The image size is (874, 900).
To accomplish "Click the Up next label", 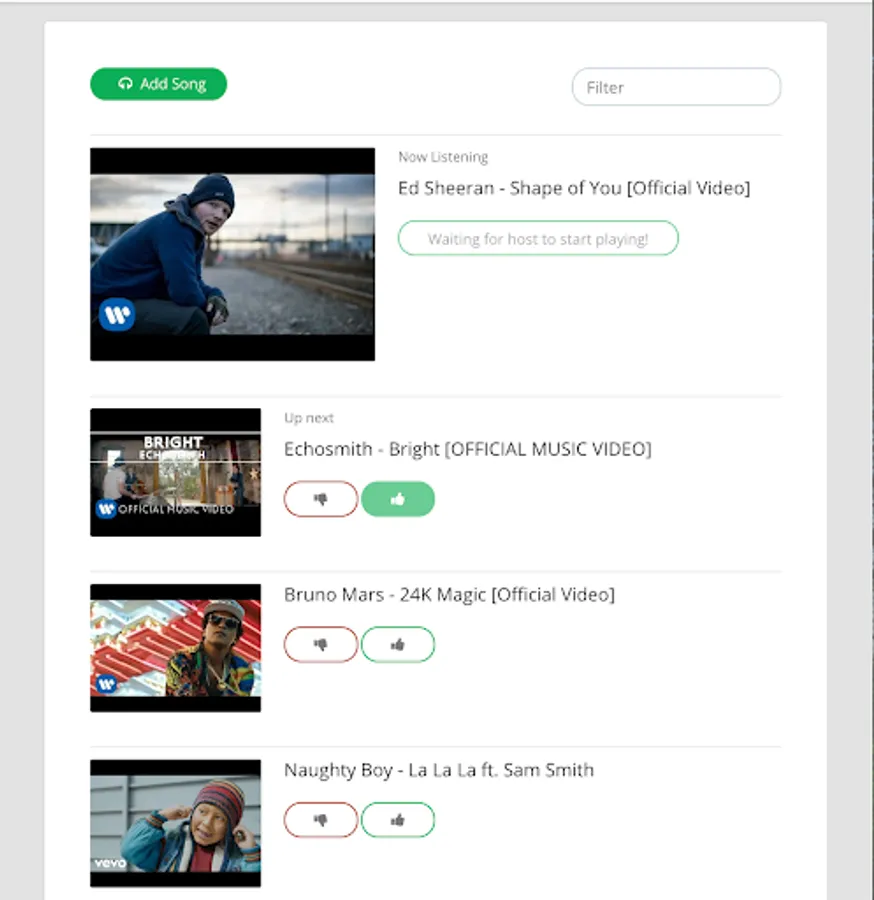I will tap(309, 418).
